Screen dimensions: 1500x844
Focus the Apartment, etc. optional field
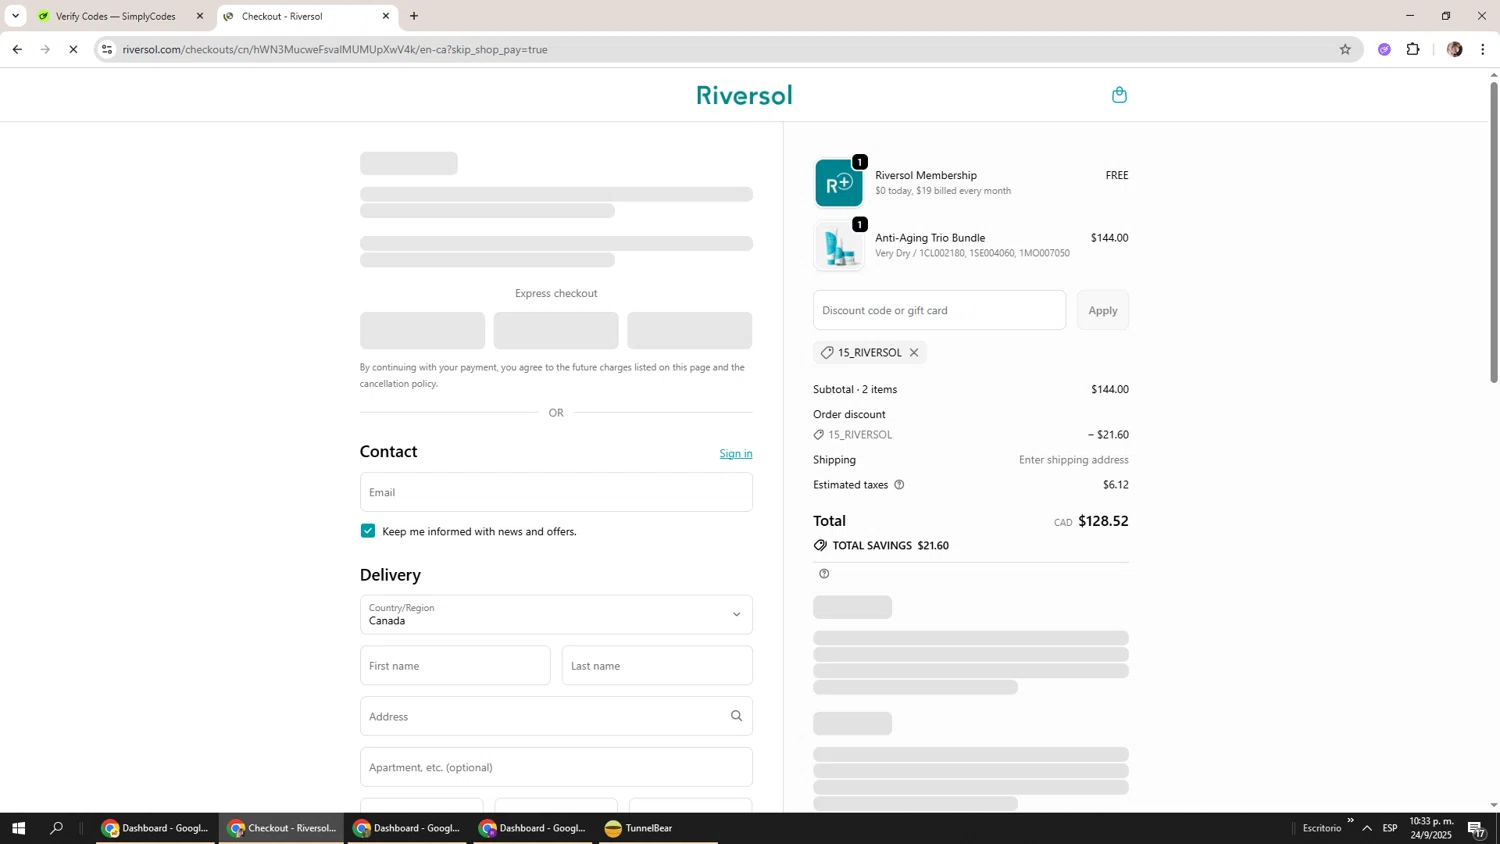[556, 767]
